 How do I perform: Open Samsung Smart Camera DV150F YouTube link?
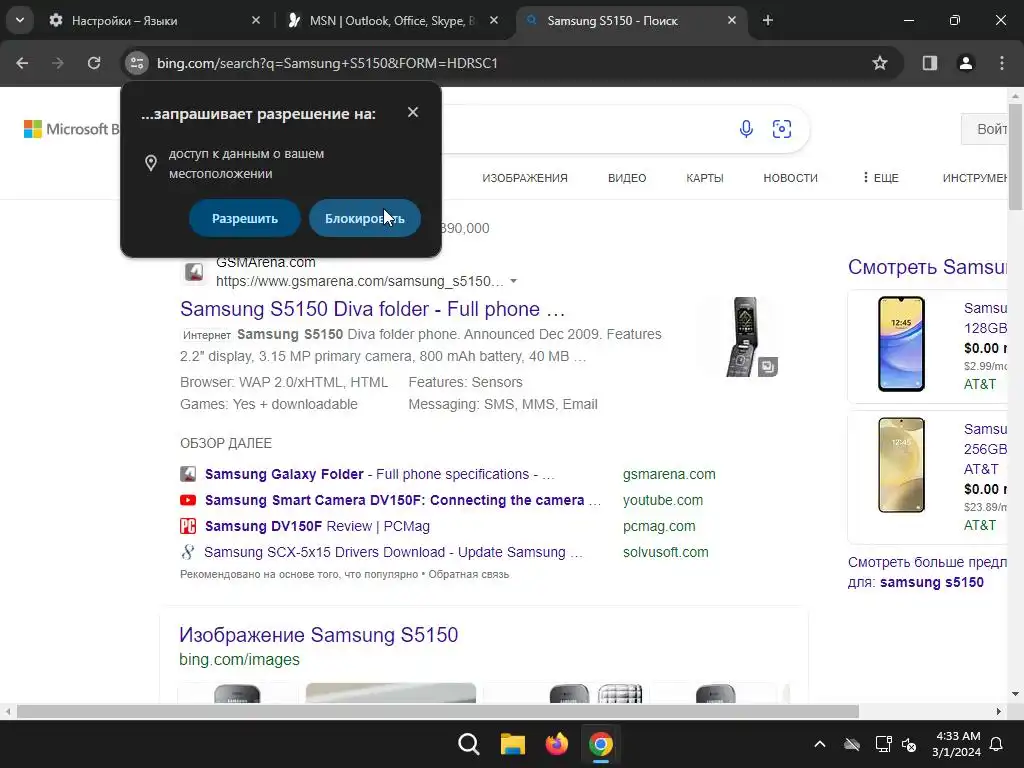tap(402, 500)
